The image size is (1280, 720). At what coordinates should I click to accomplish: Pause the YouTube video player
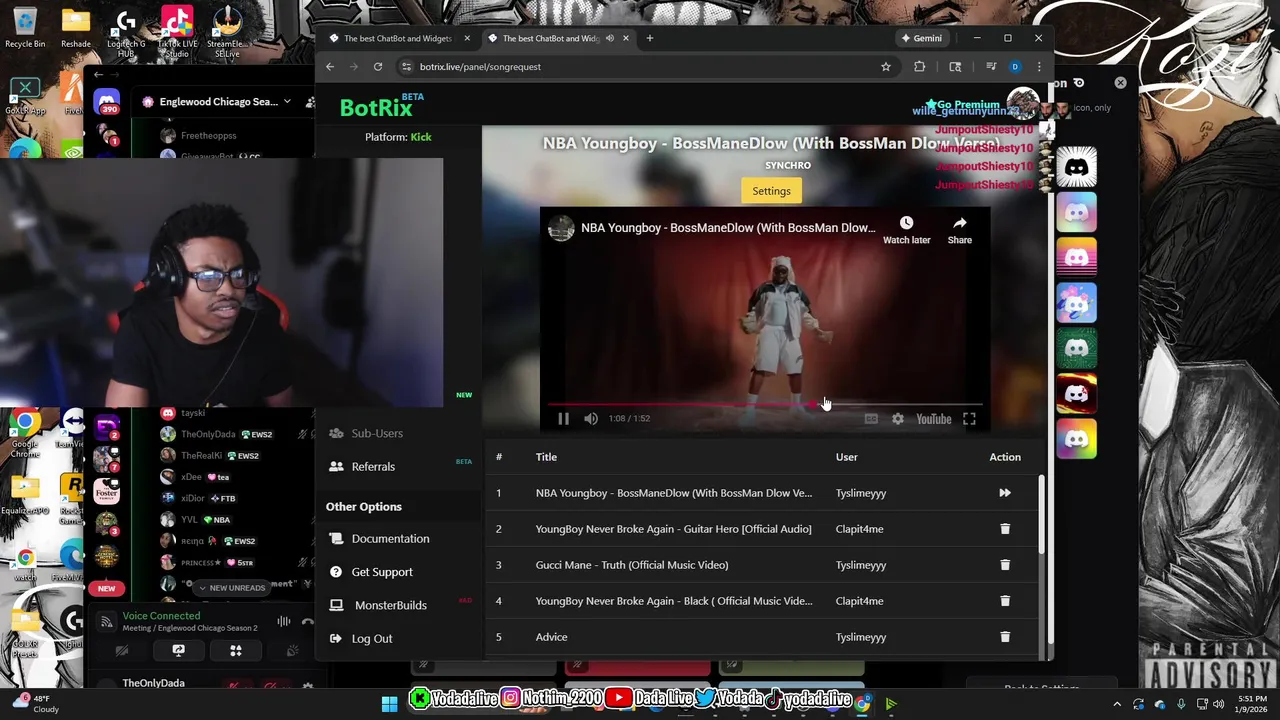[x=563, y=419]
